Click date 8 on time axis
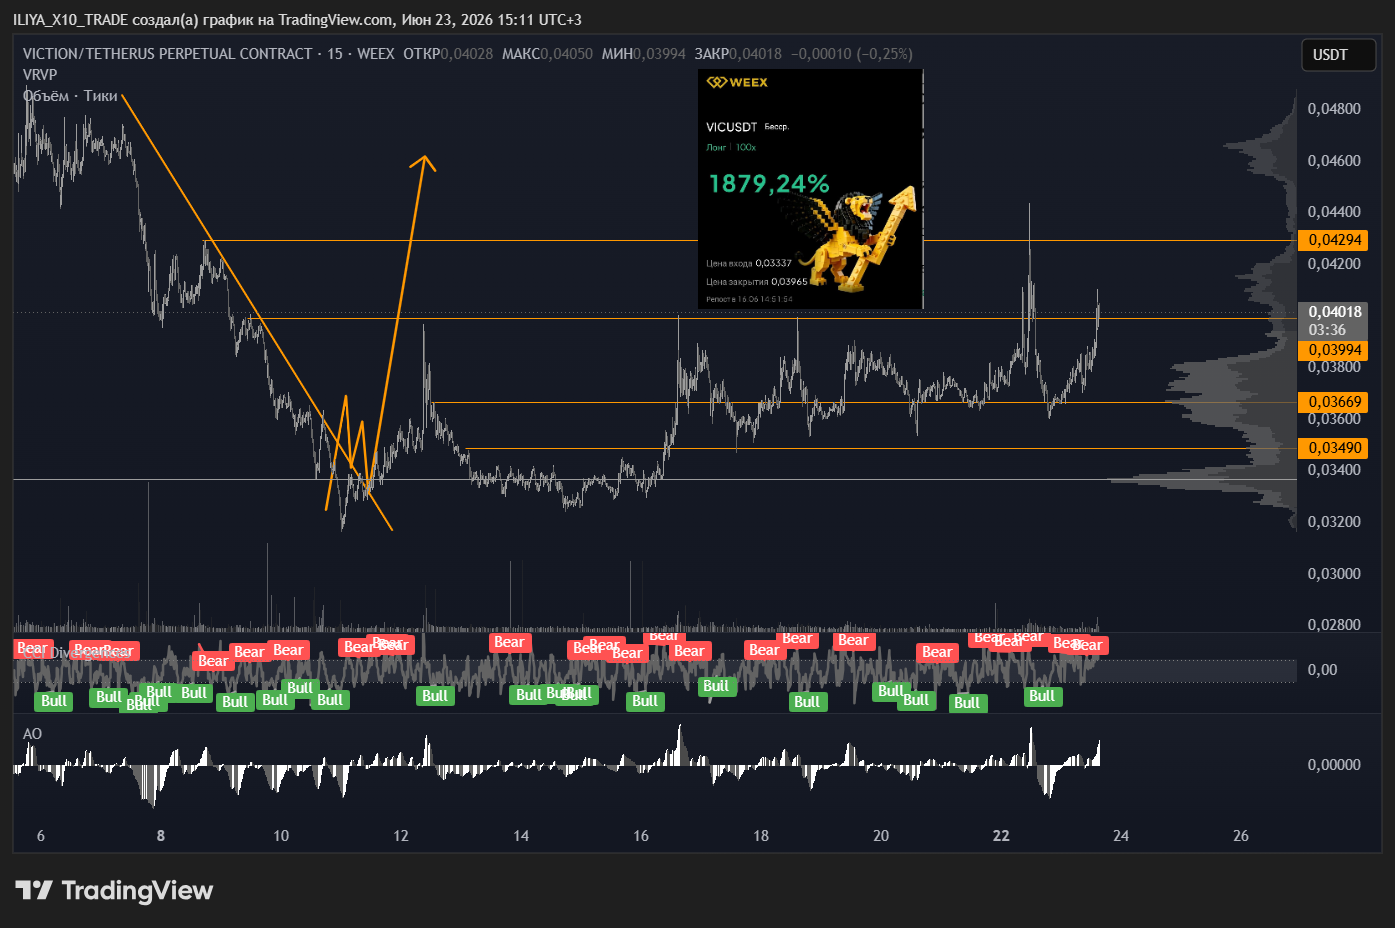 click(x=161, y=836)
